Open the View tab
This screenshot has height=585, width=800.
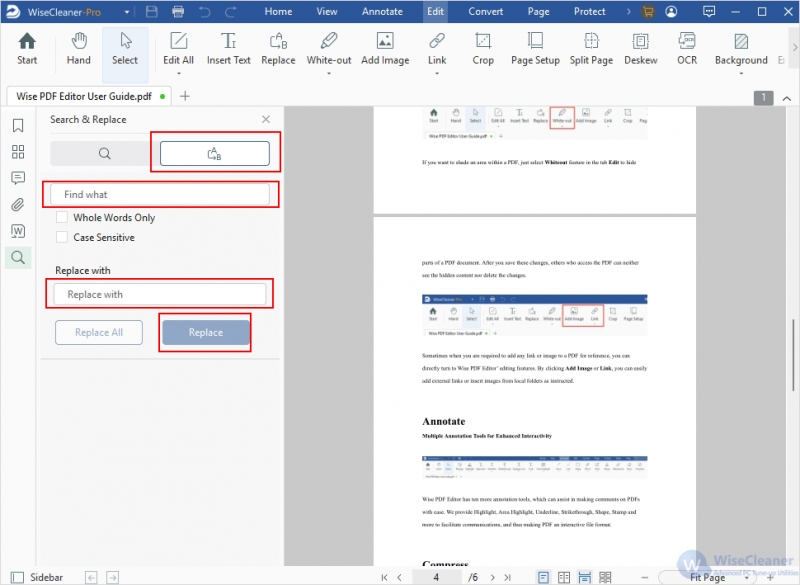click(x=327, y=12)
